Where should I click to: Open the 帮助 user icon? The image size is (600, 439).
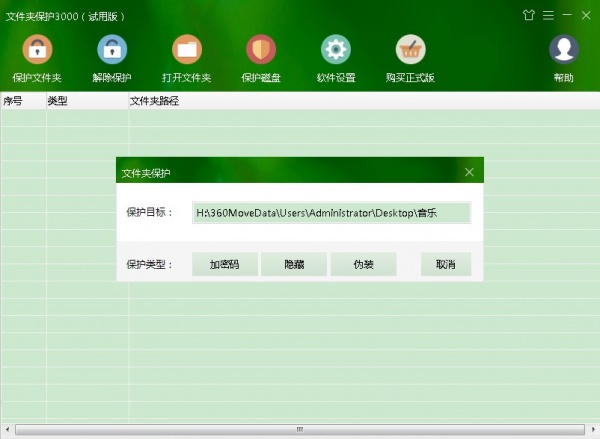pyautogui.click(x=564, y=49)
